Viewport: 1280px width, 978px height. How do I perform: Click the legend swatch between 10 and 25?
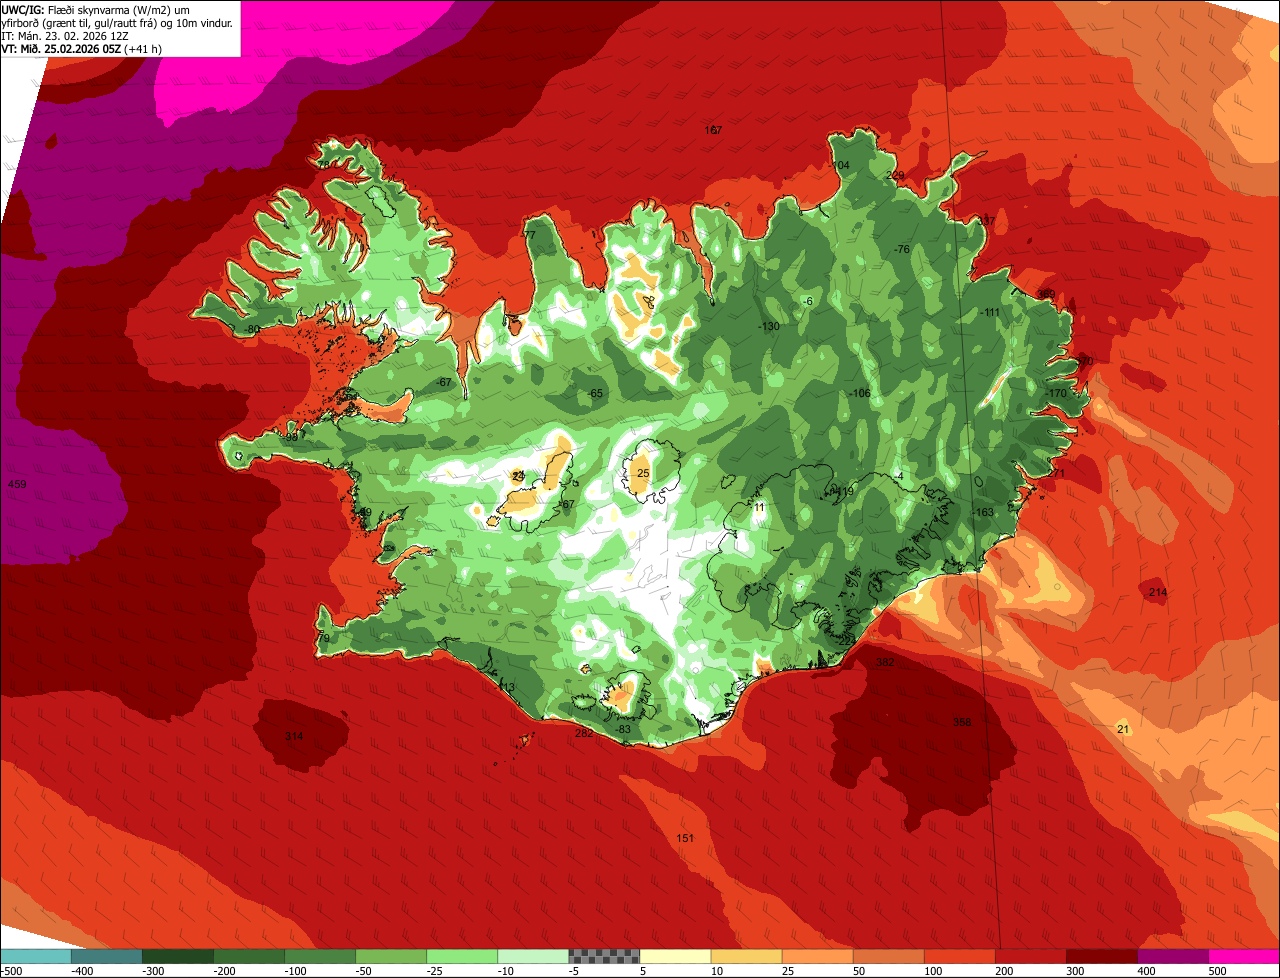click(x=746, y=956)
